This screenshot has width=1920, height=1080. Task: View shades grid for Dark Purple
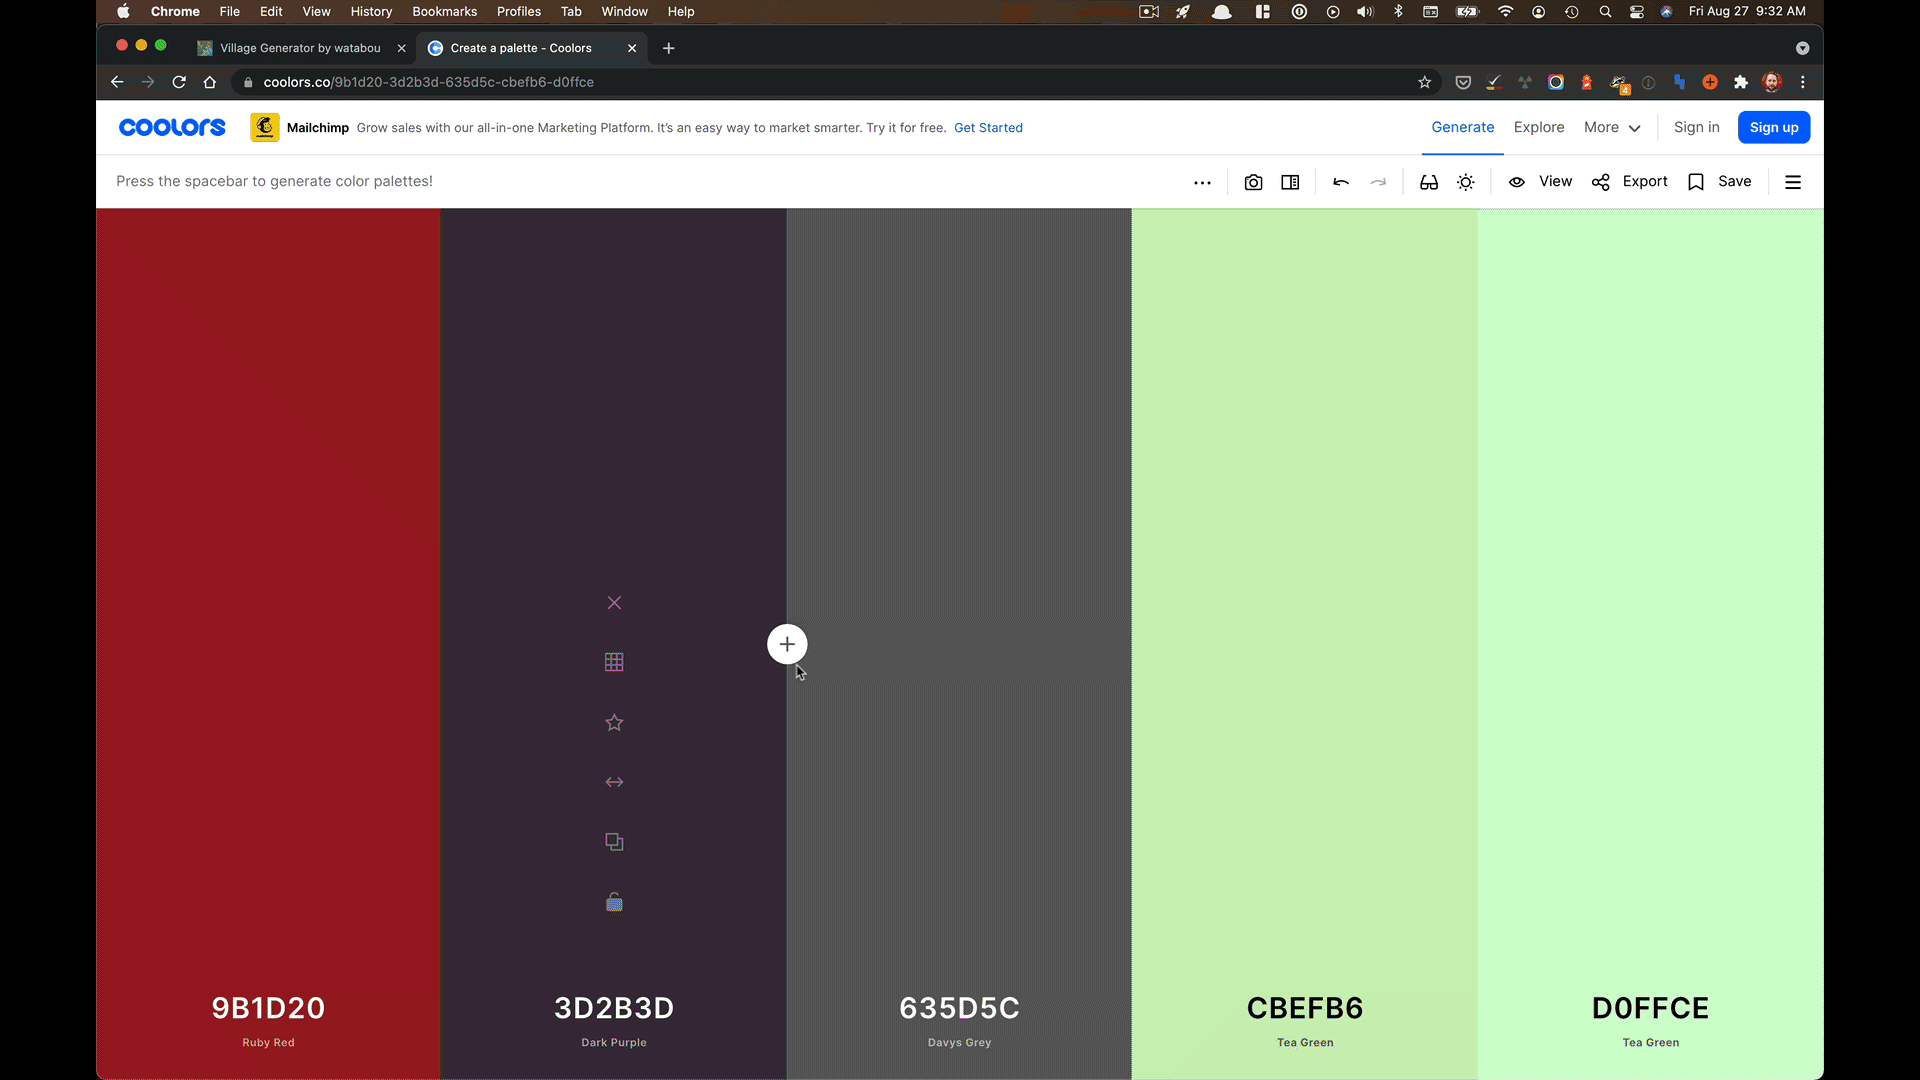pos(614,662)
